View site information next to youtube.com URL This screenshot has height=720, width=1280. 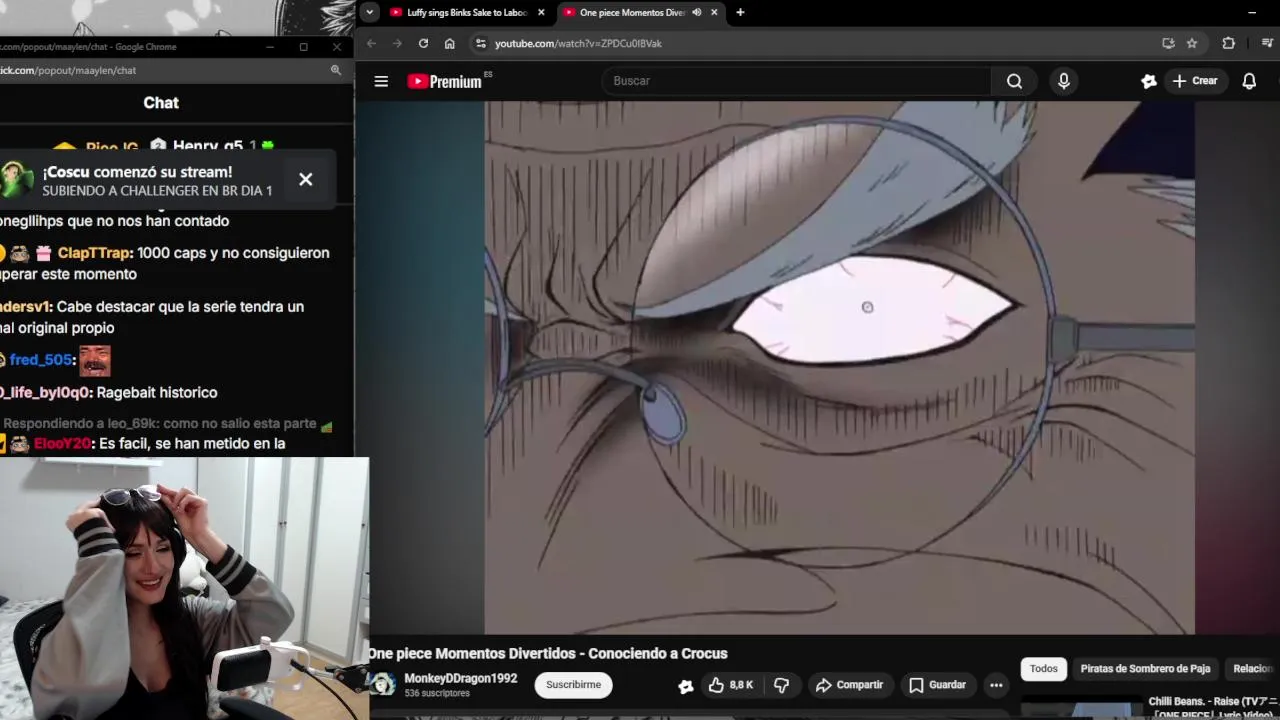(x=481, y=43)
